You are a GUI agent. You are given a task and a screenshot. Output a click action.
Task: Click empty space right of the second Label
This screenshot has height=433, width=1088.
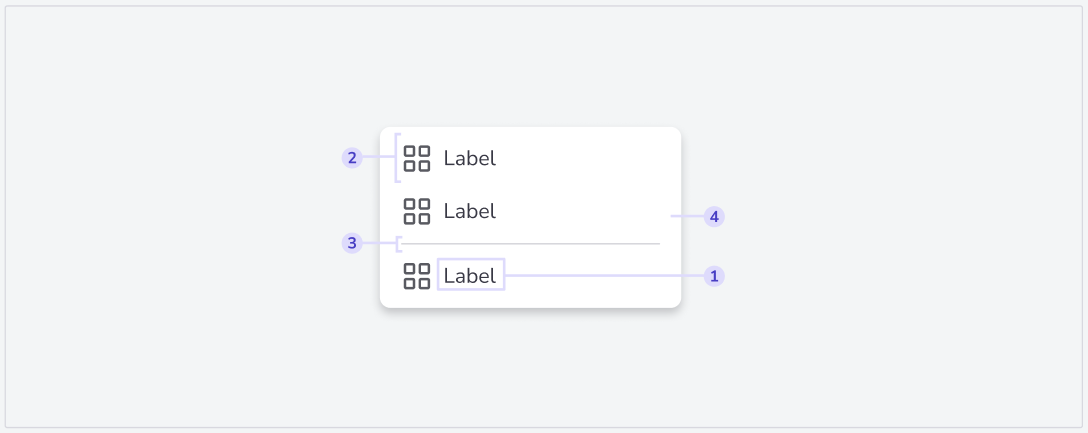coord(583,211)
